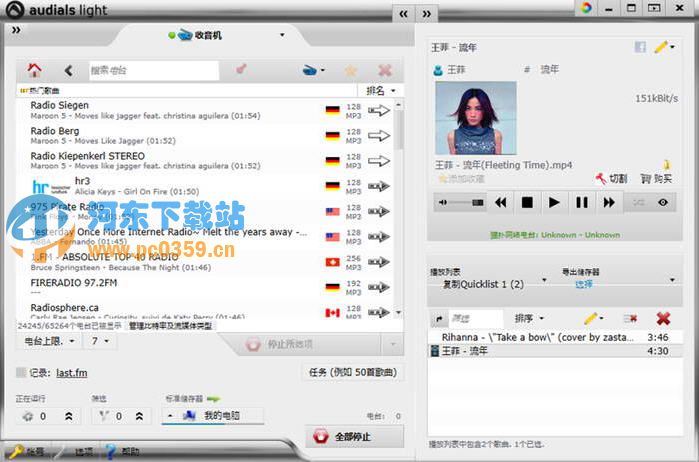Open the pencil tag-edit dropdown in player

(x=664, y=47)
